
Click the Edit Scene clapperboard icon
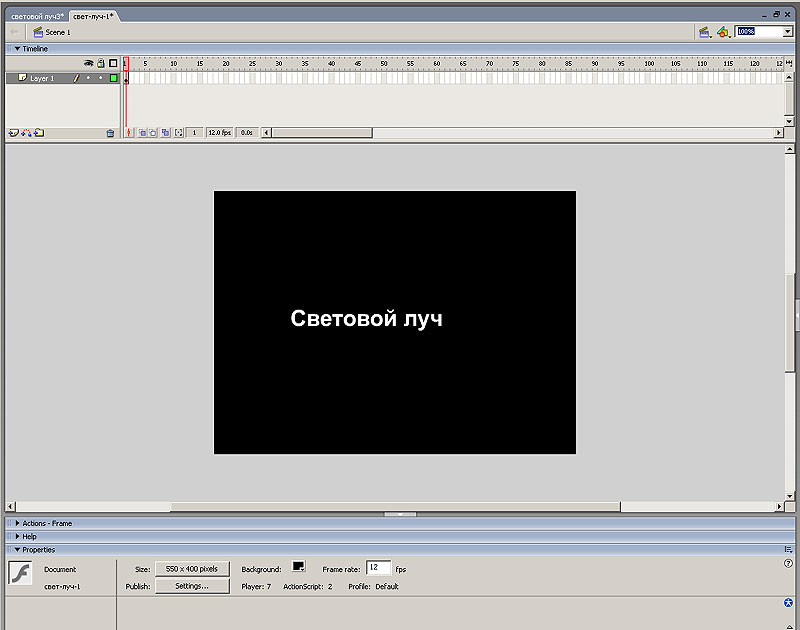point(704,32)
